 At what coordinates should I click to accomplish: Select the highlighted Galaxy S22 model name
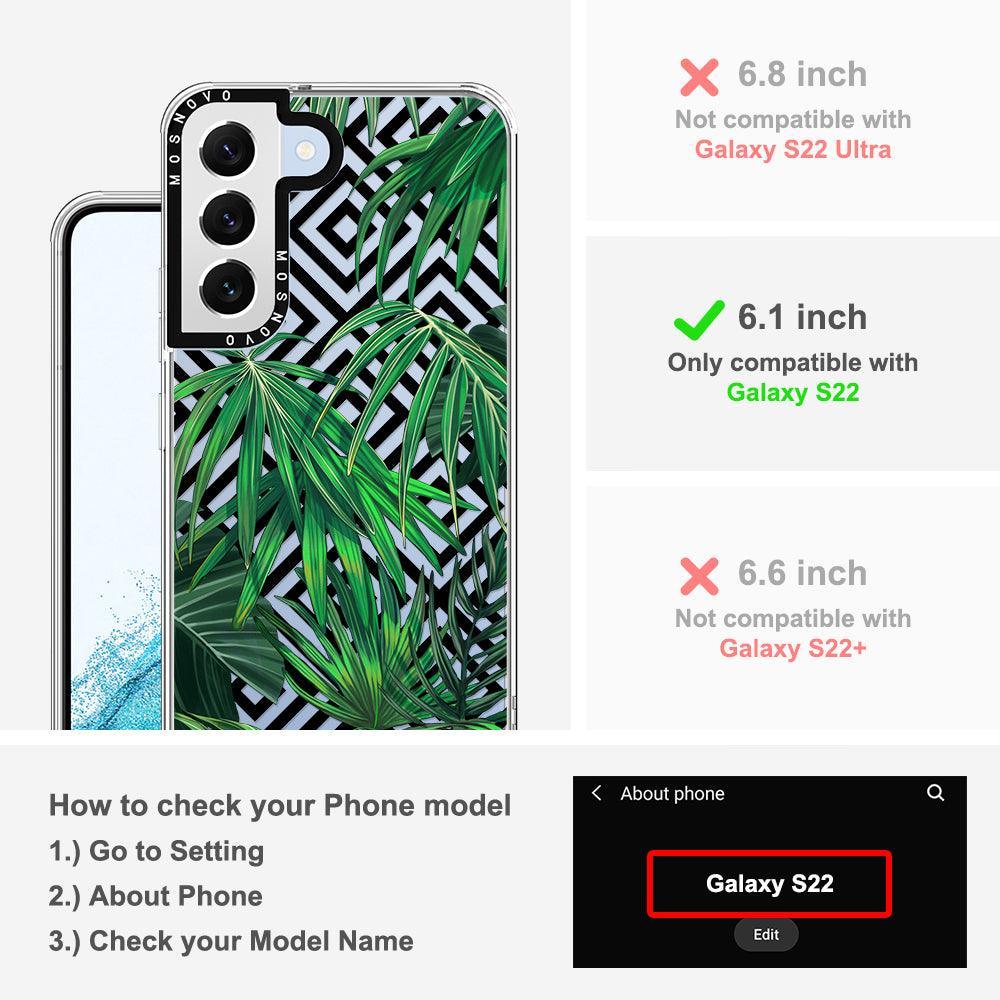(x=769, y=883)
